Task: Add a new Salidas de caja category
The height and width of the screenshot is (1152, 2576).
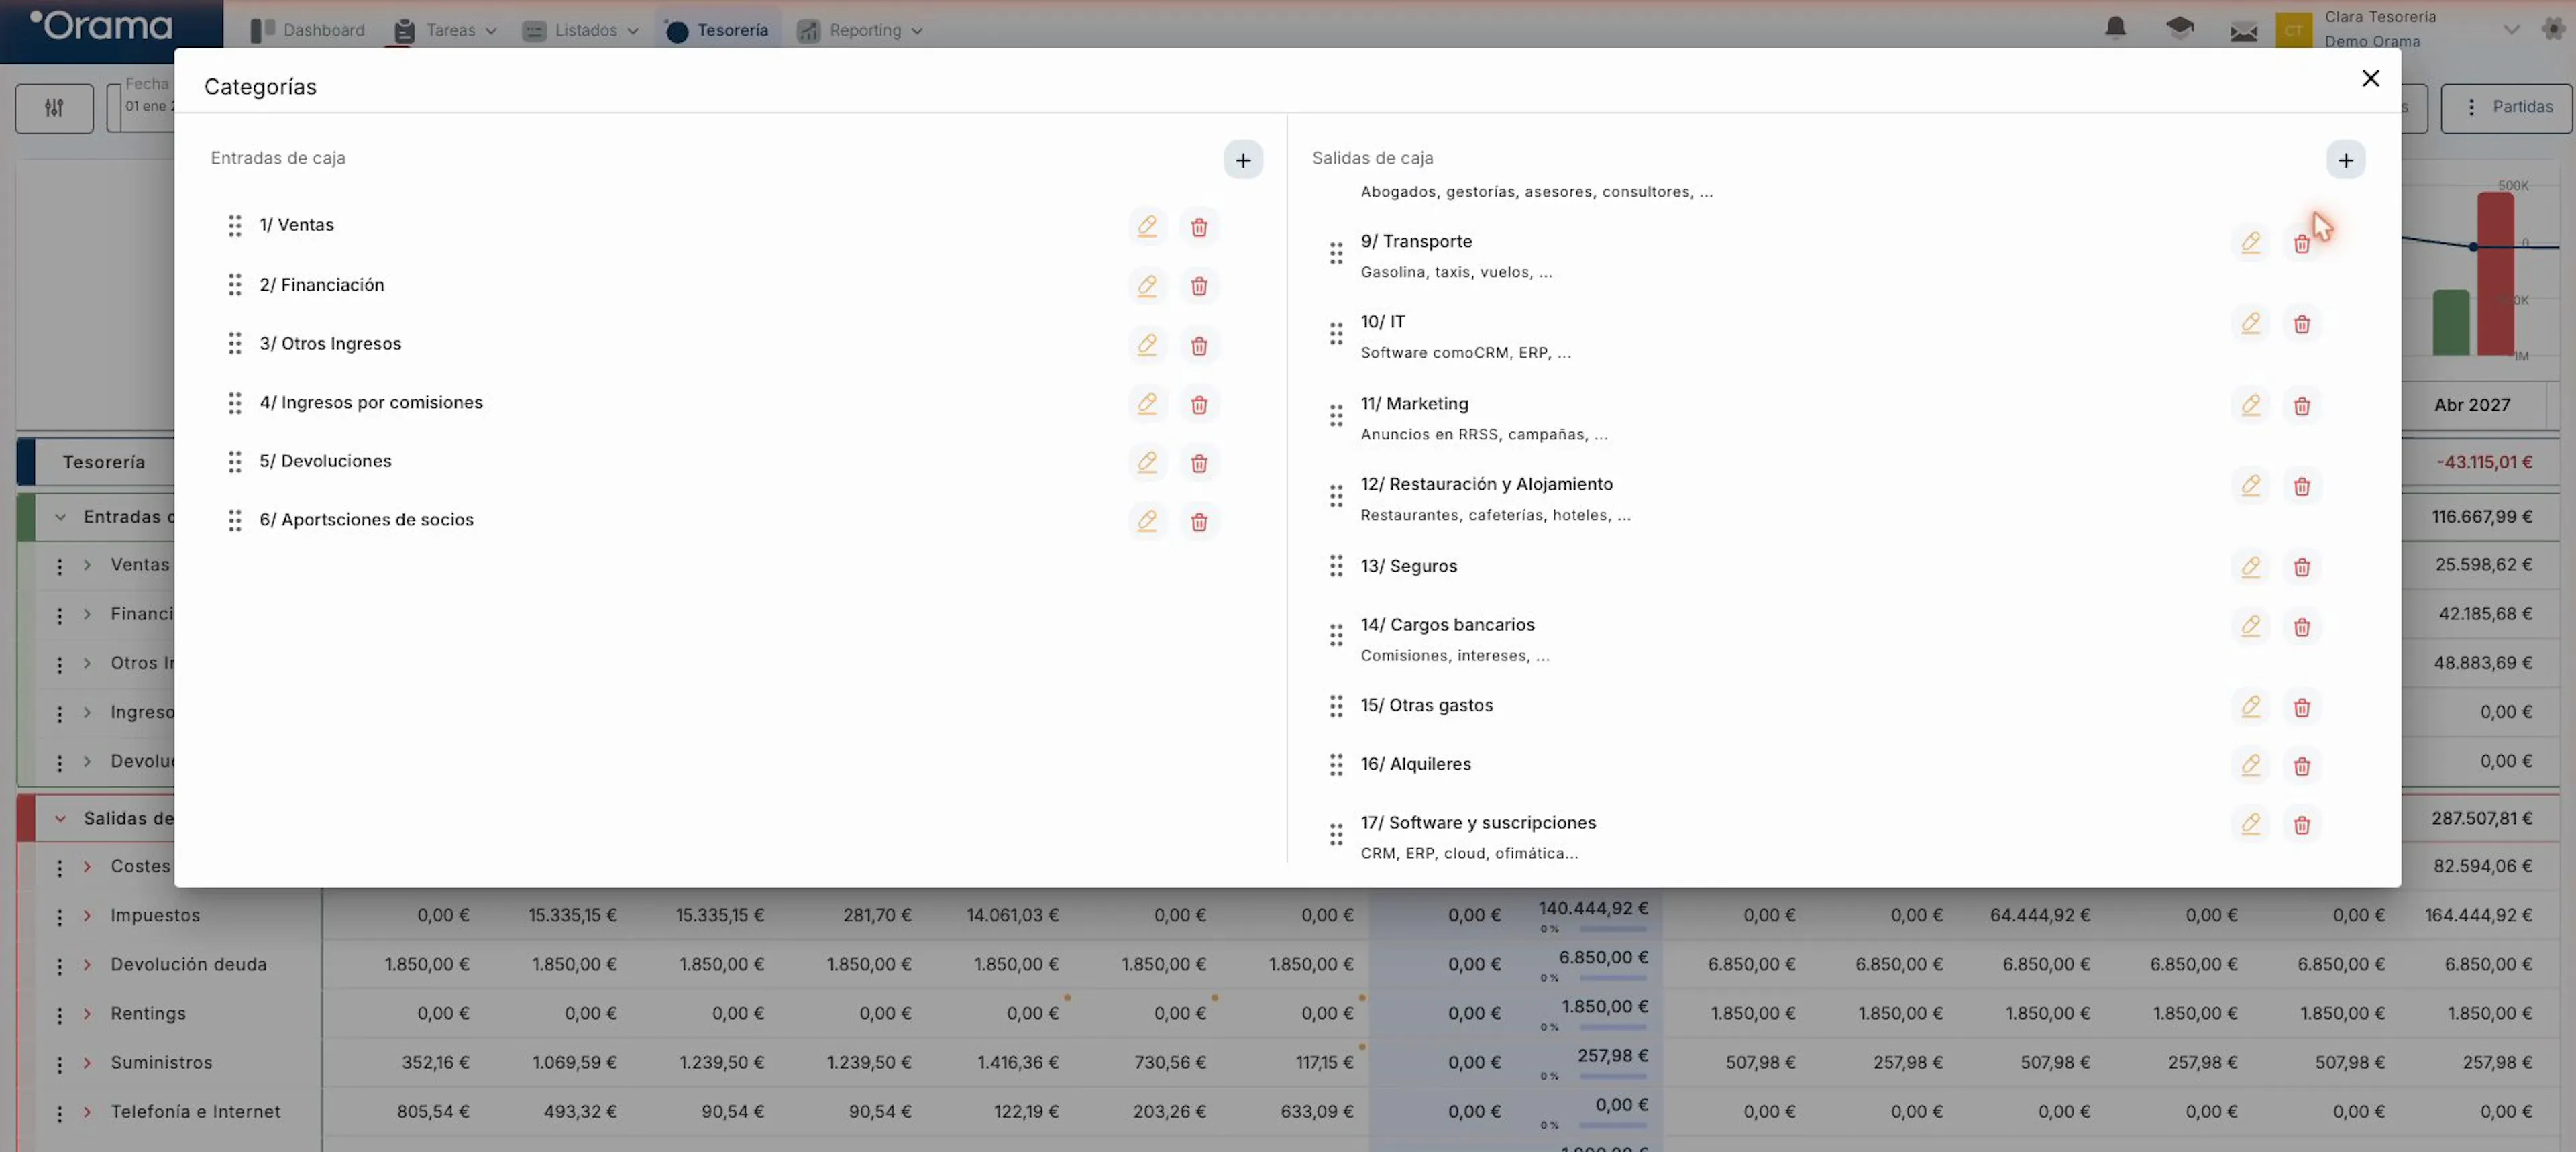Action: pyautogui.click(x=2345, y=160)
